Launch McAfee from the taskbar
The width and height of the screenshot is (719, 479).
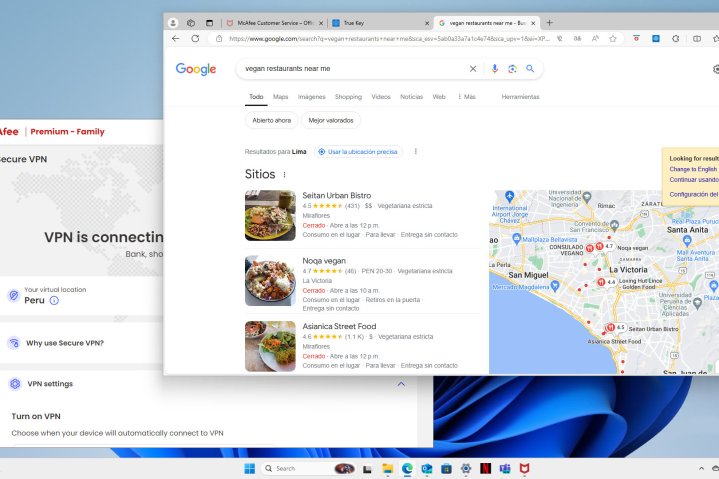pyautogui.click(x=524, y=468)
